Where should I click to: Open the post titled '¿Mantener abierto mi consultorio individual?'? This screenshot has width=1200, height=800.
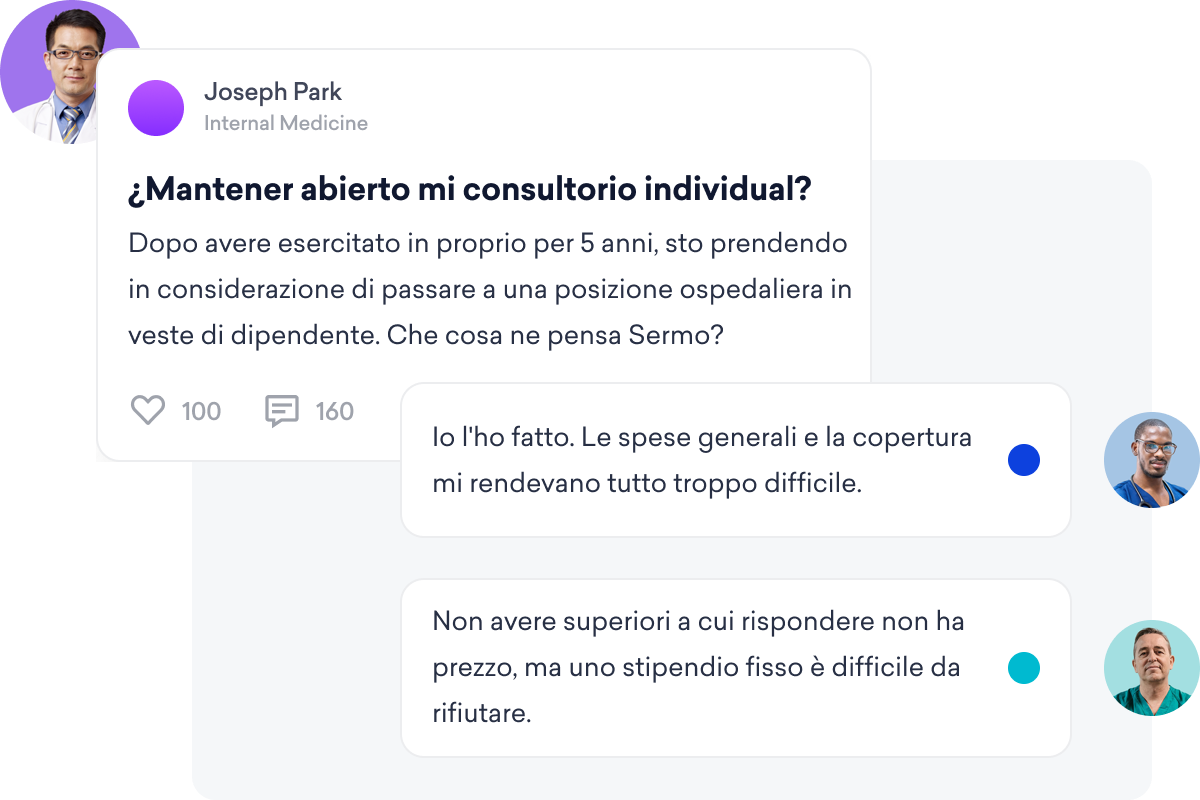coord(469,191)
